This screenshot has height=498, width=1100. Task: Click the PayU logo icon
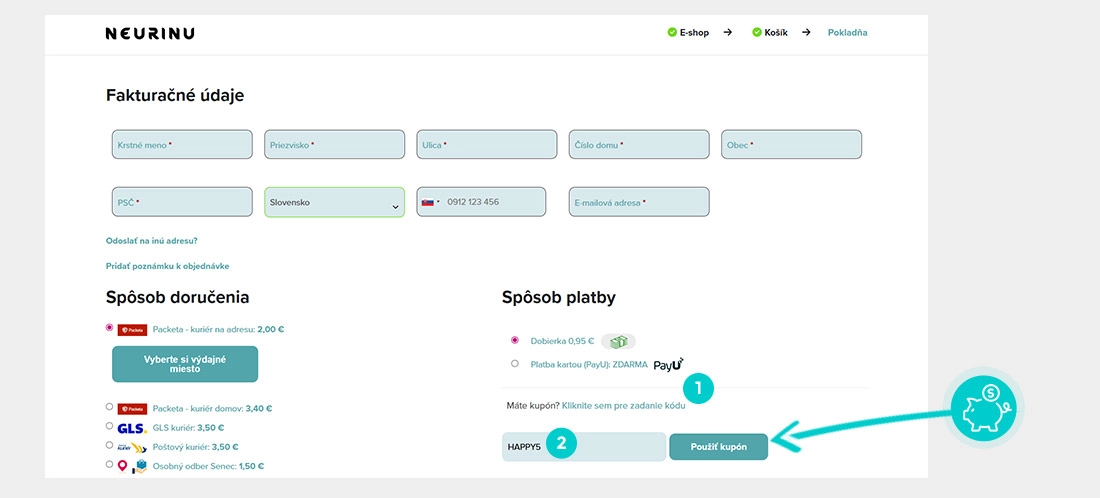coord(669,364)
